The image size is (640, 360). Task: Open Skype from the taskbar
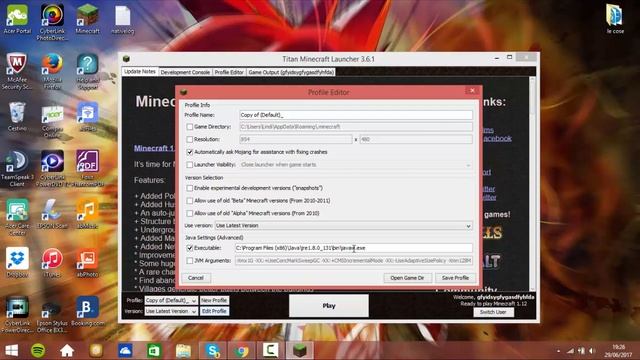pyautogui.click(x=213, y=350)
